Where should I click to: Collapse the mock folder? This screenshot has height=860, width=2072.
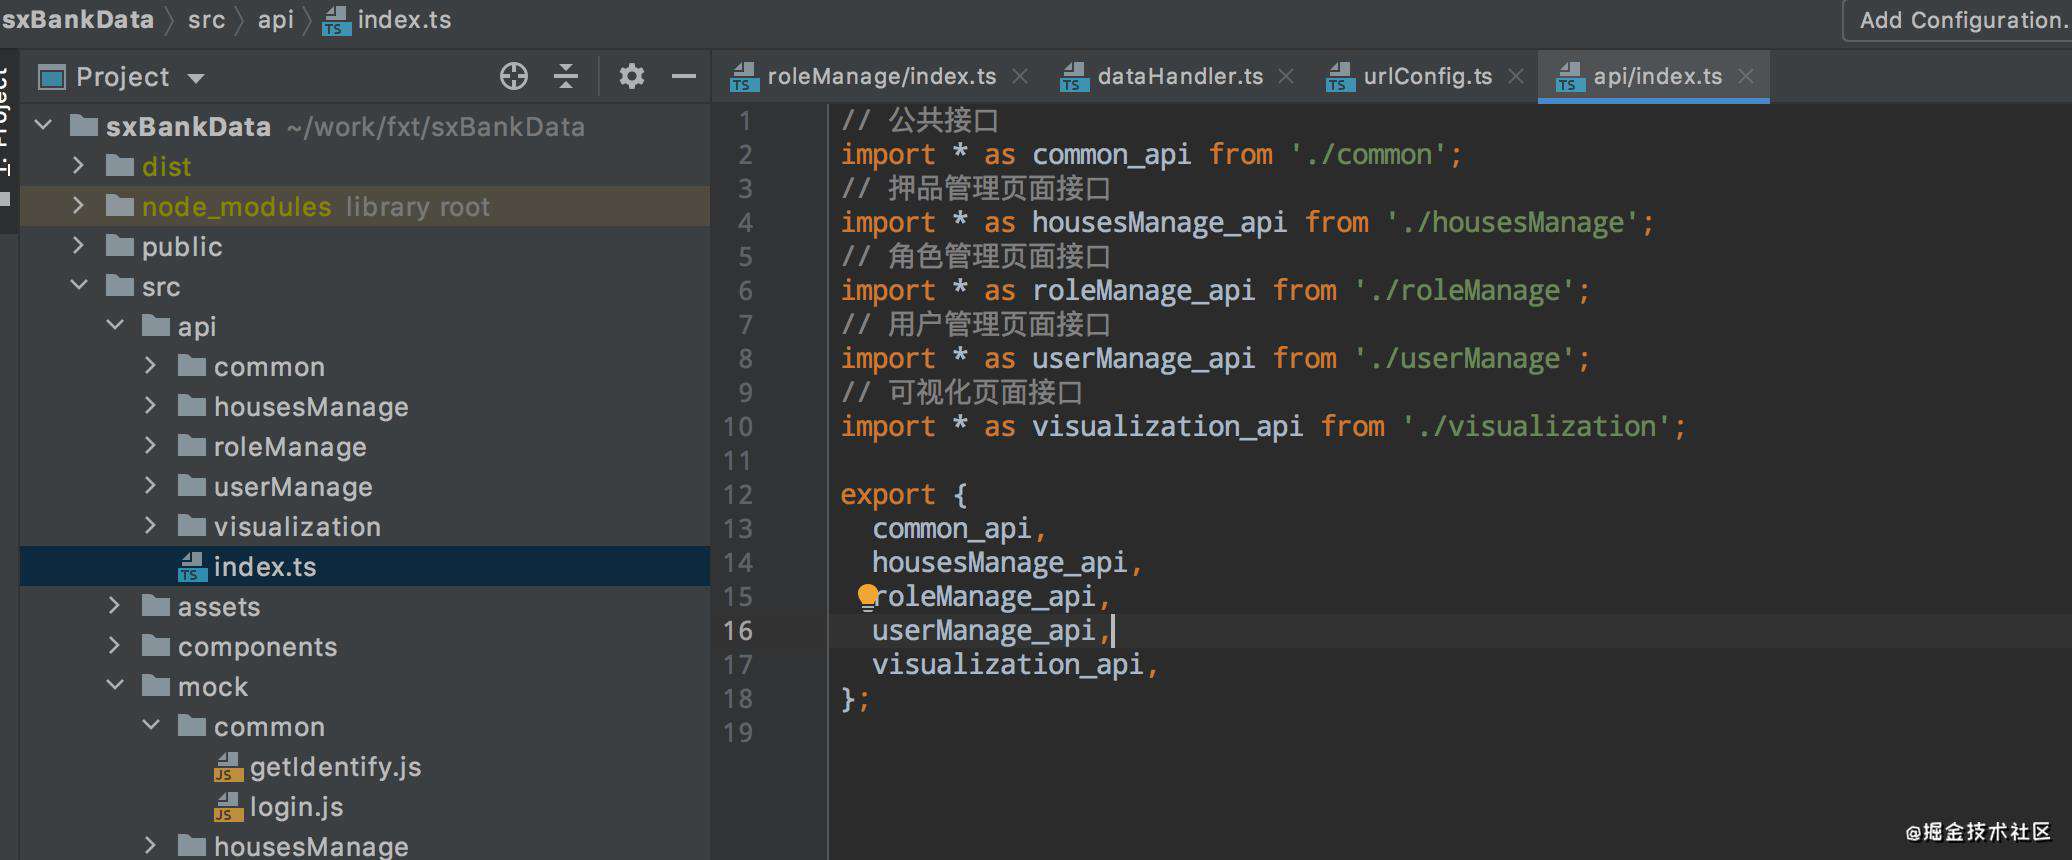(115, 686)
